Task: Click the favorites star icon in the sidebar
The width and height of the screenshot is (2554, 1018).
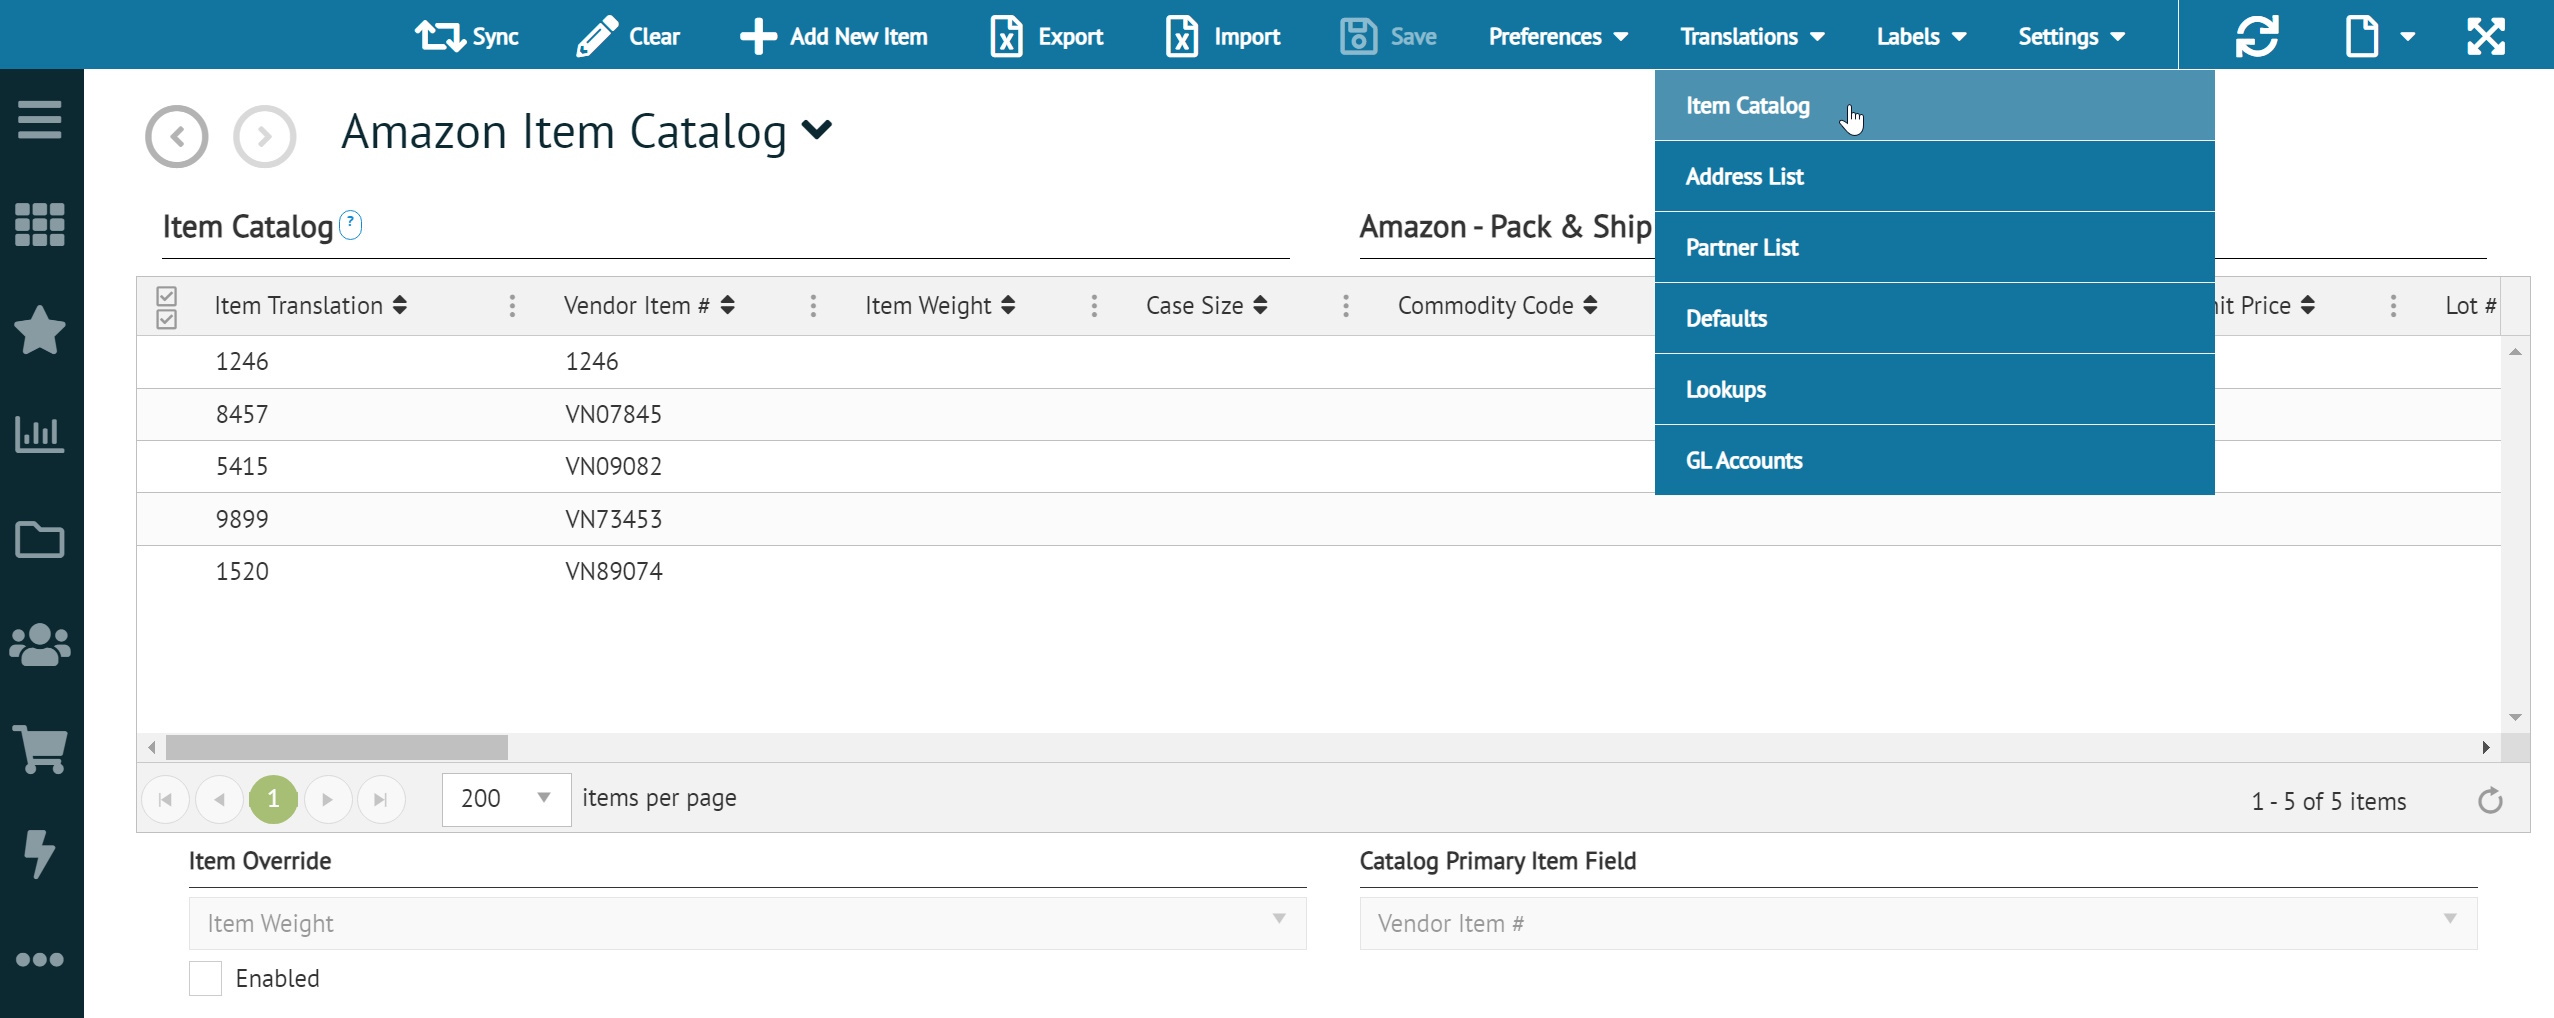Action: tap(40, 330)
